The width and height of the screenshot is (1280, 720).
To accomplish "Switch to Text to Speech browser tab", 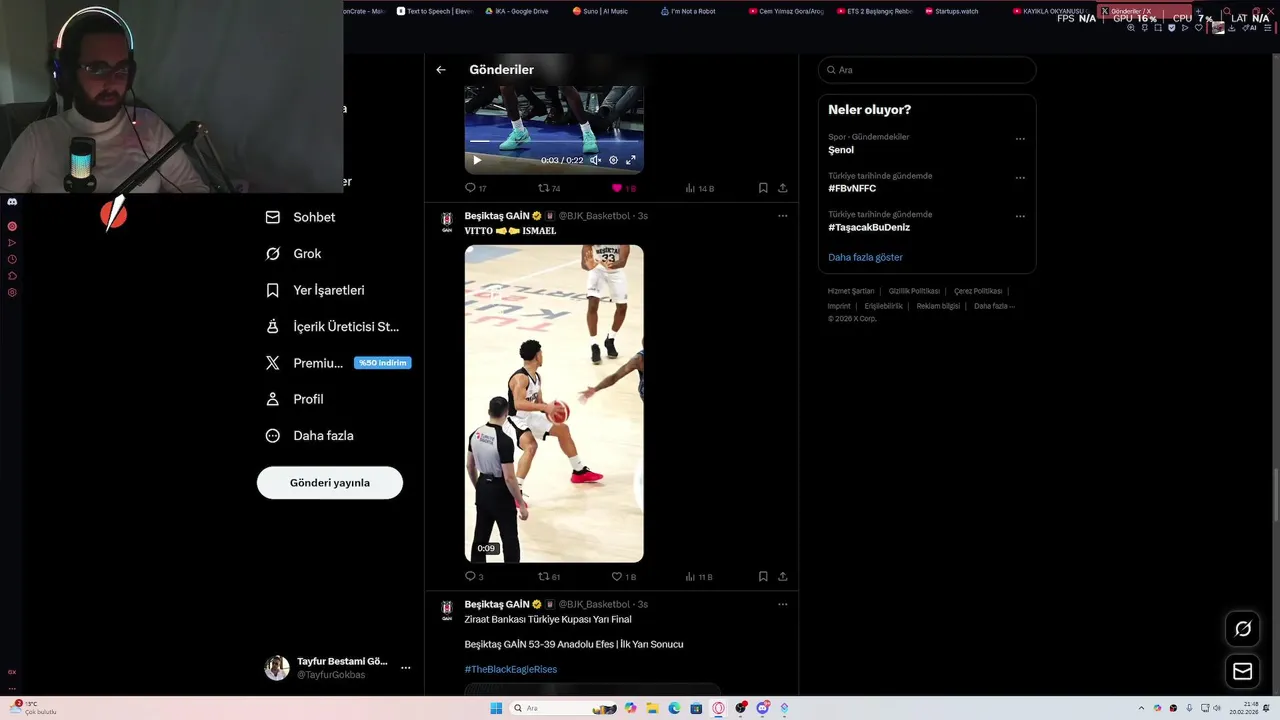I will pyautogui.click(x=434, y=11).
